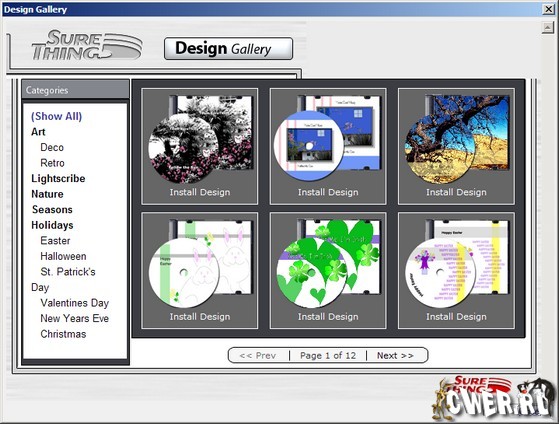Click the blue house design thumbnail
The height and width of the screenshot is (424, 559).
pyautogui.click(x=327, y=138)
